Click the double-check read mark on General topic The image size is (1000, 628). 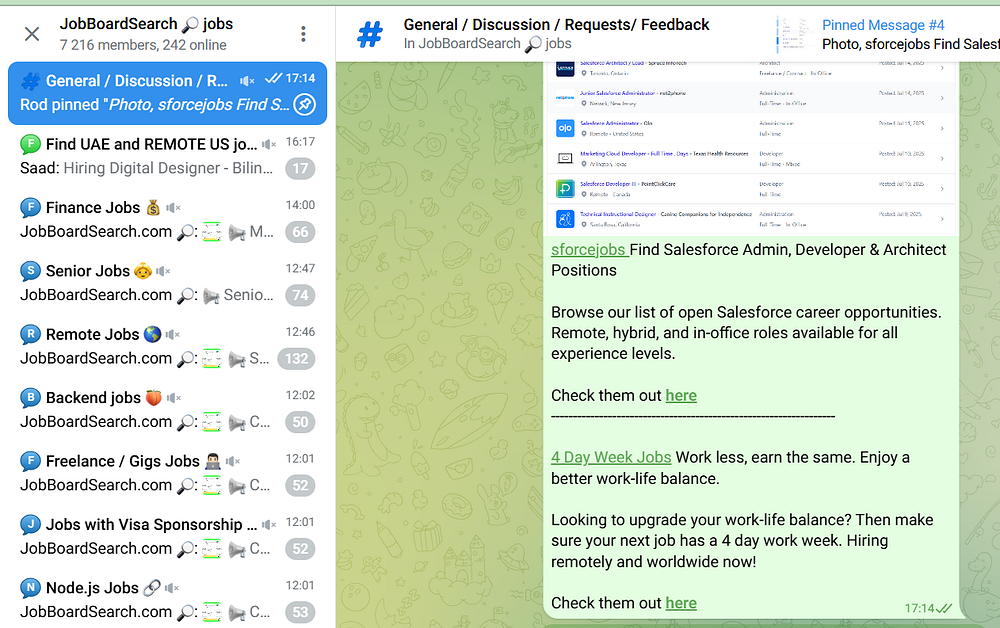[274, 78]
